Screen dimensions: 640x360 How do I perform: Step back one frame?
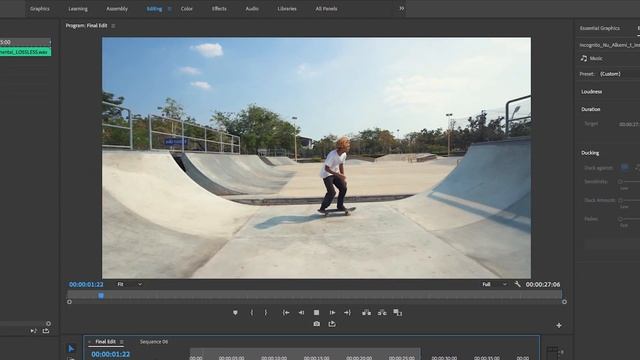point(301,313)
